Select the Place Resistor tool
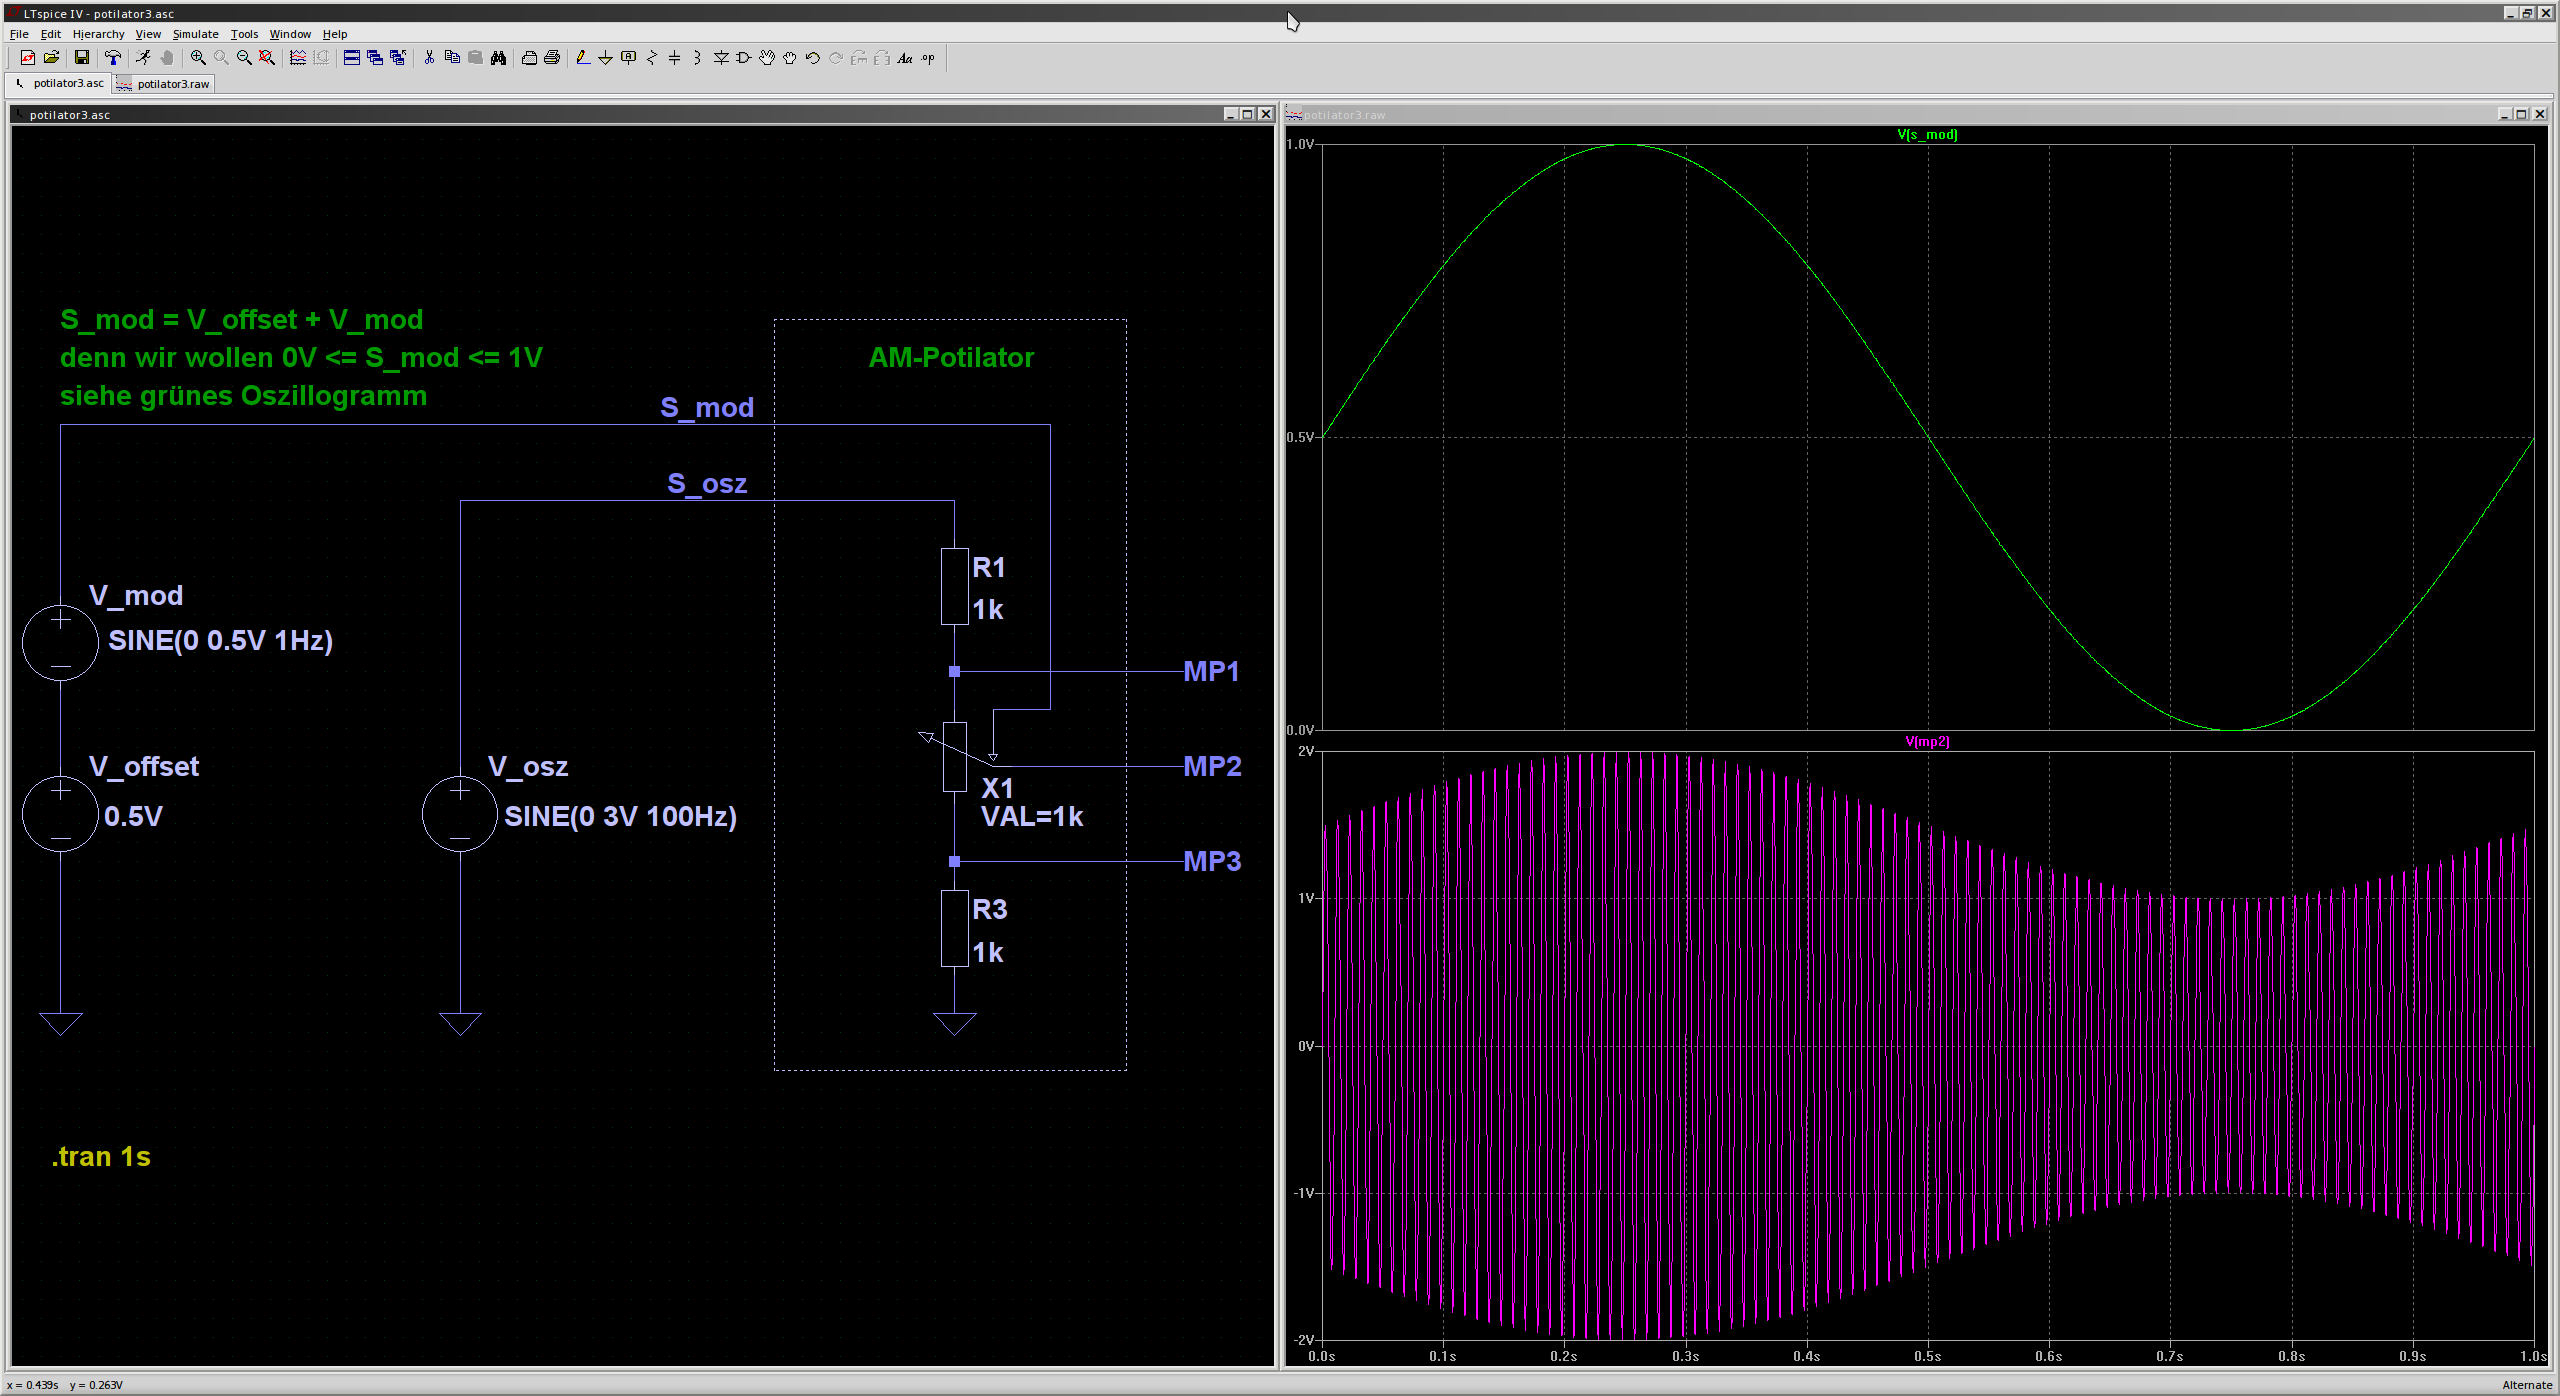Screen dimensions: 2560x1396 [x=651, y=58]
